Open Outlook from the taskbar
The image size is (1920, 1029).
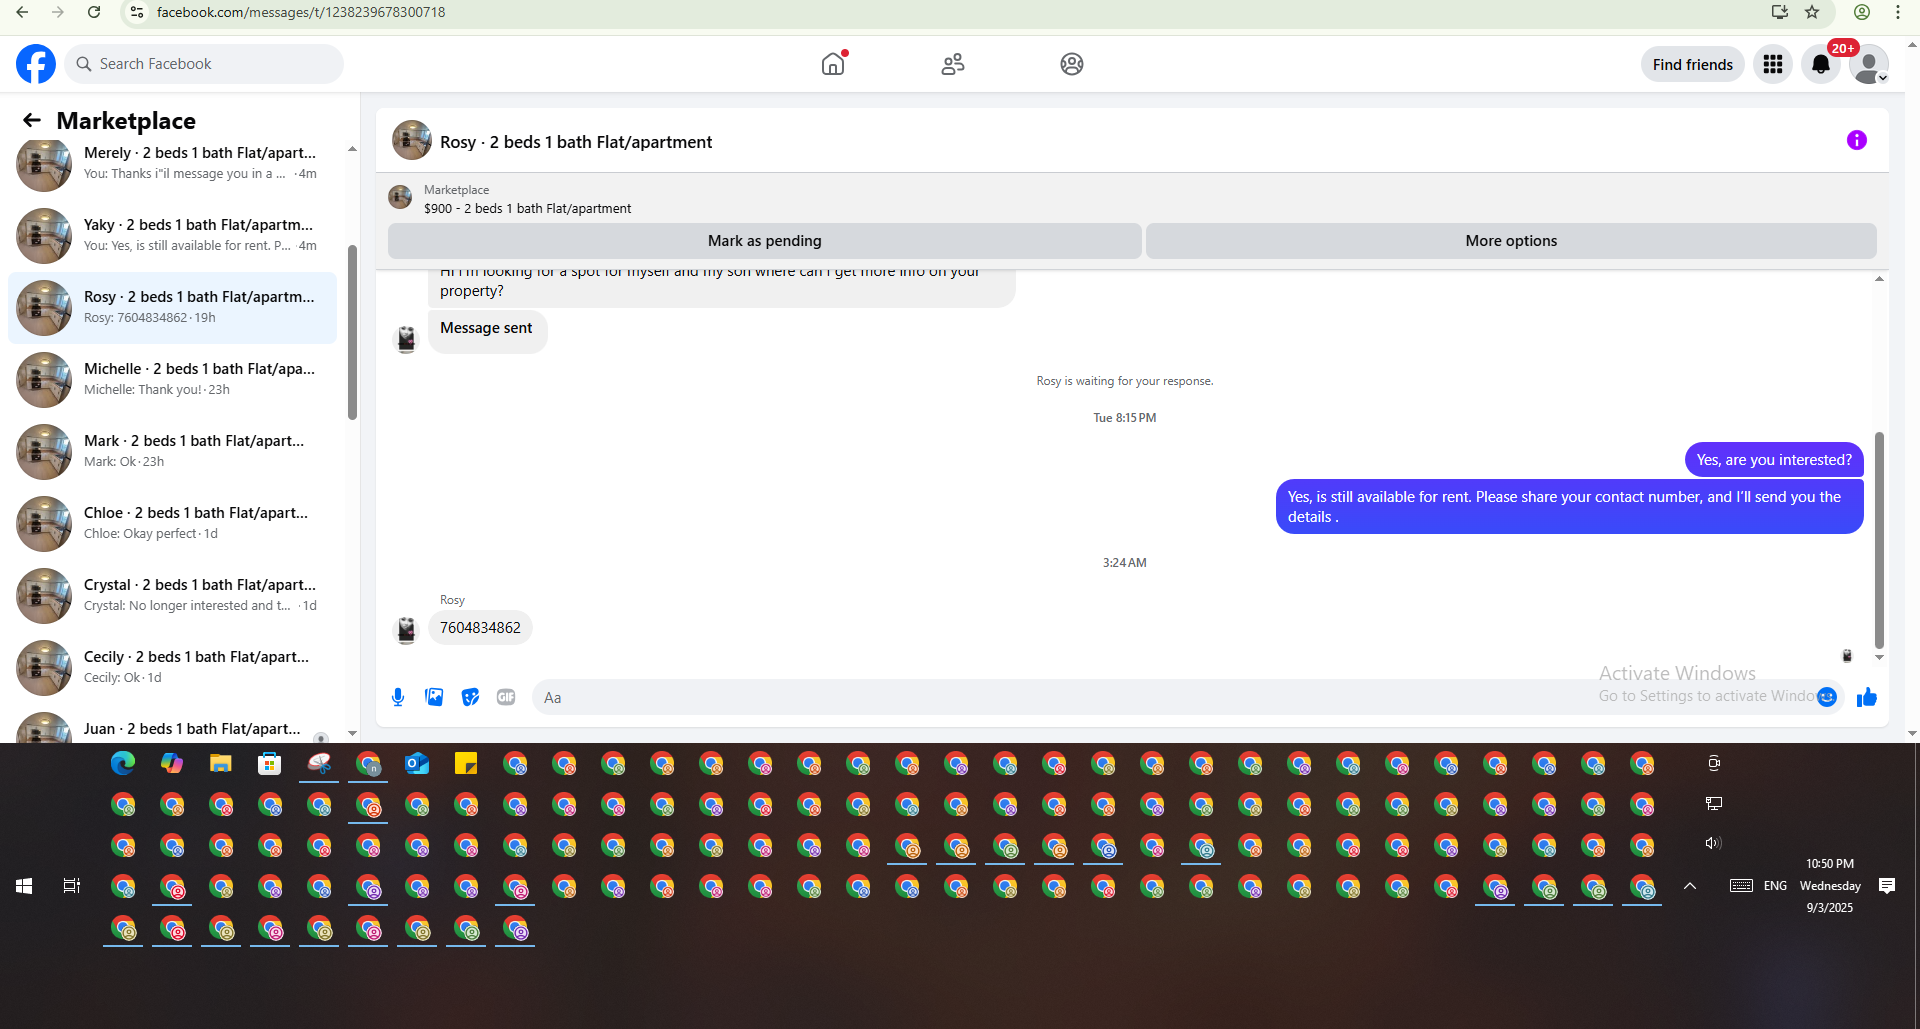[x=417, y=764]
